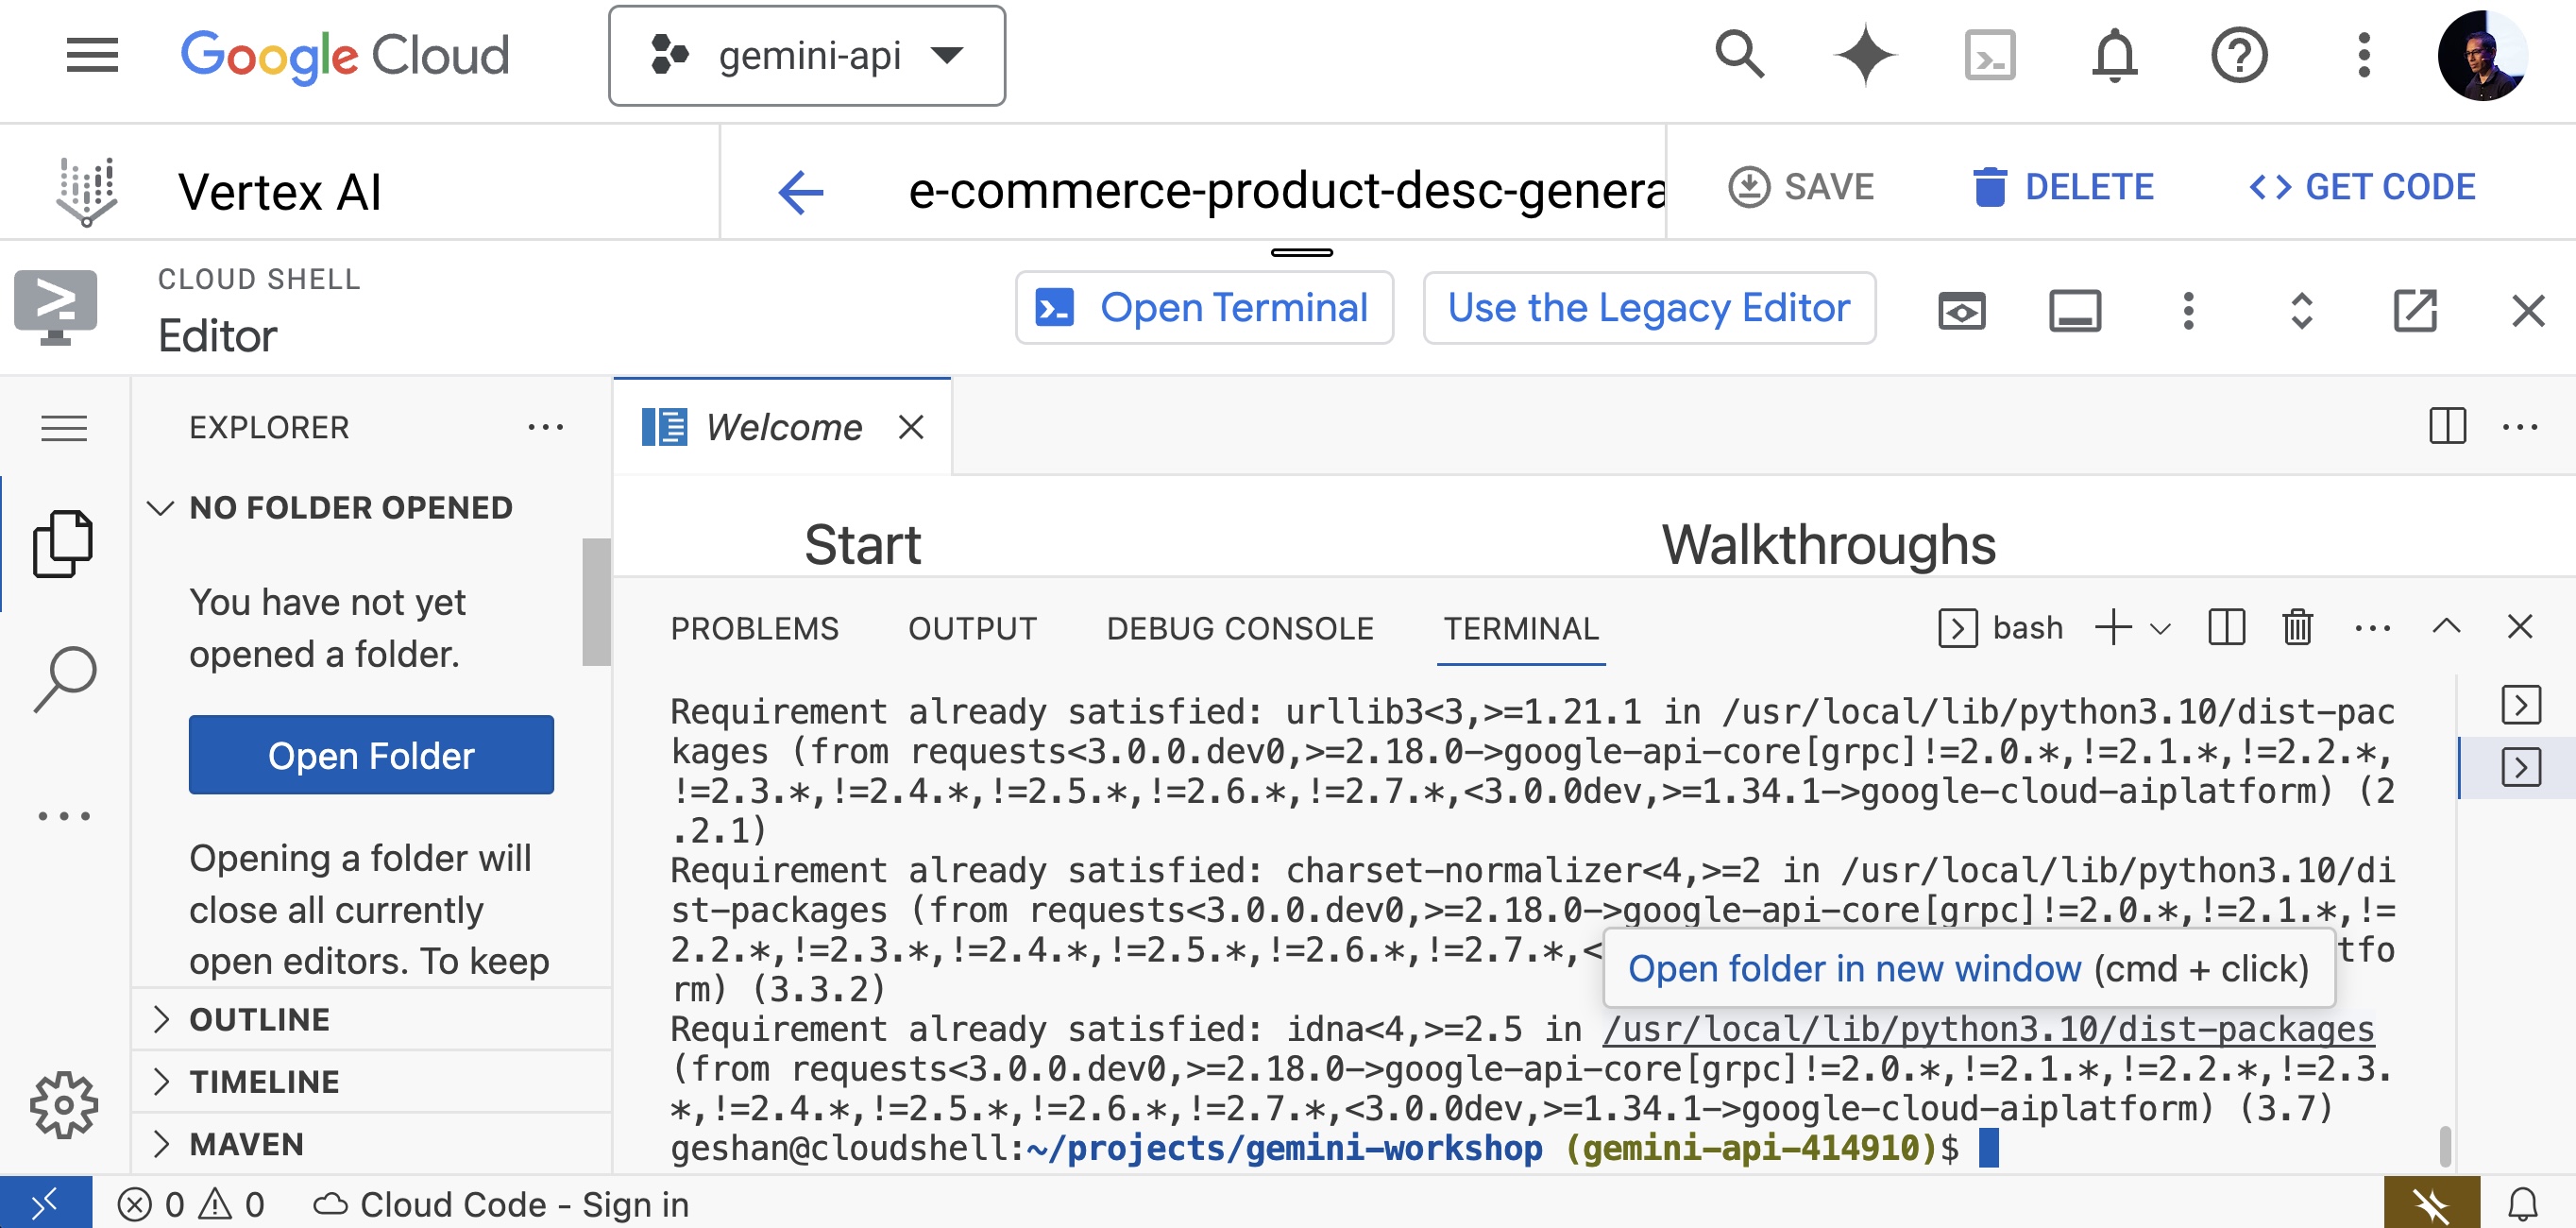This screenshot has height=1228, width=2576.
Task: Kill the terminal using the trash icon
Action: (x=2297, y=628)
